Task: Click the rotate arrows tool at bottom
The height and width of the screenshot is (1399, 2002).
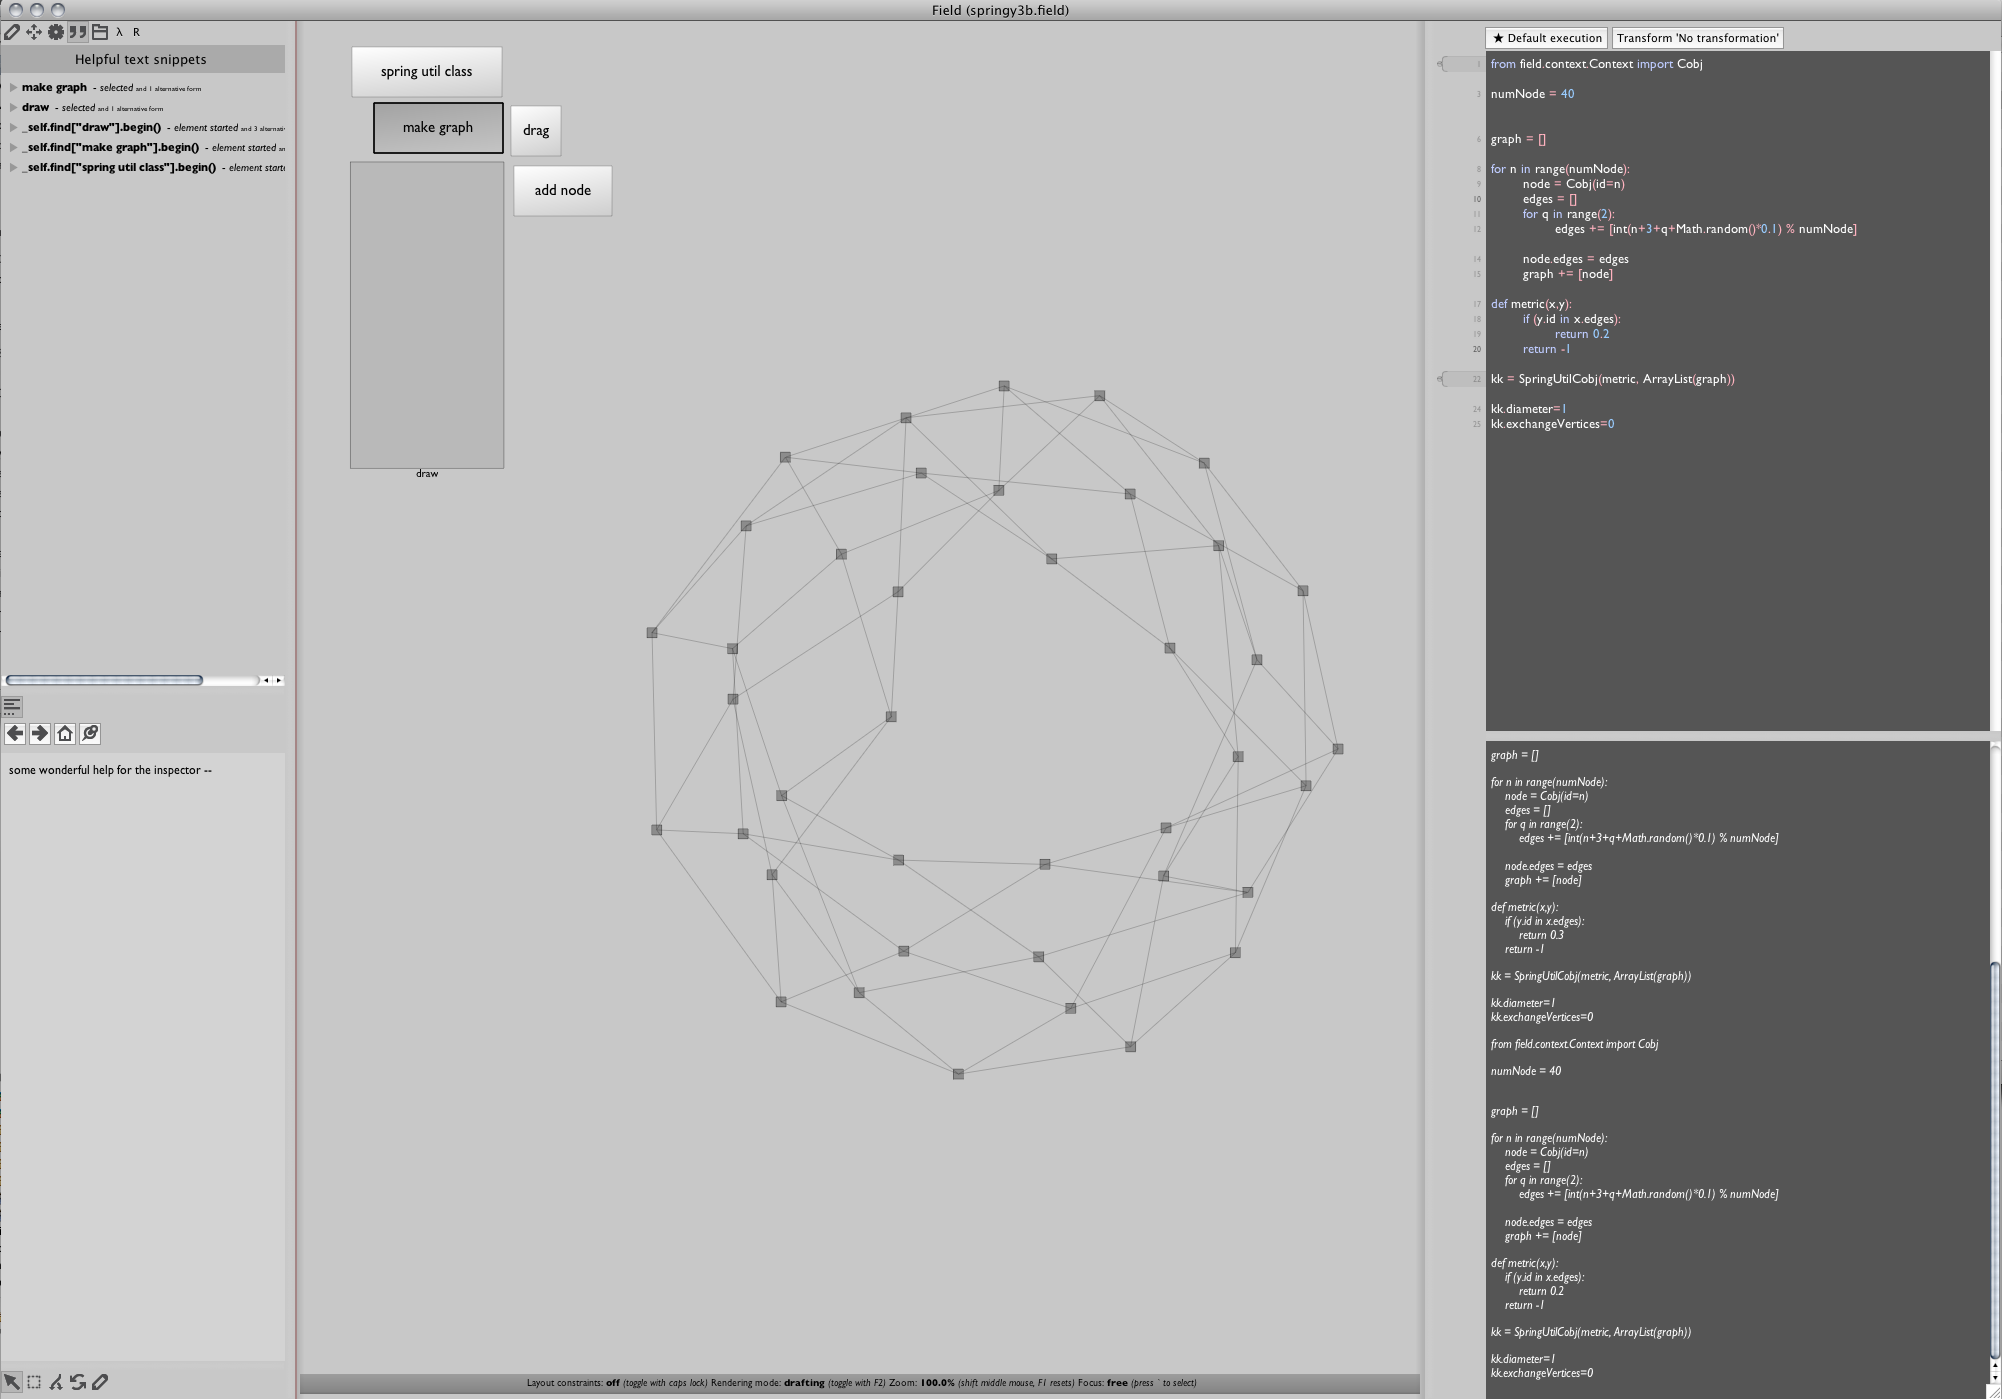Action: 78,1382
